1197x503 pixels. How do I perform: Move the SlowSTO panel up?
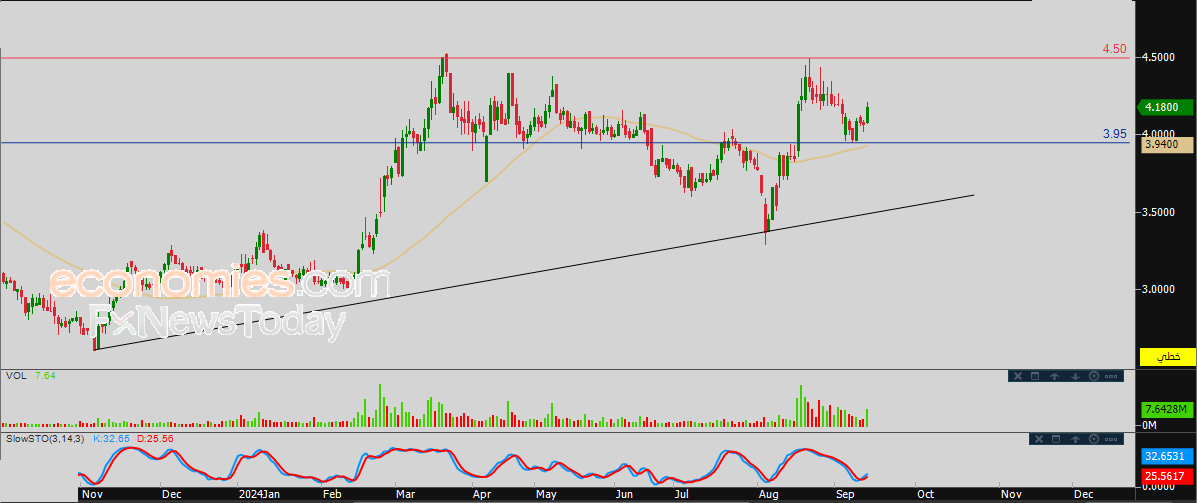(1075, 439)
